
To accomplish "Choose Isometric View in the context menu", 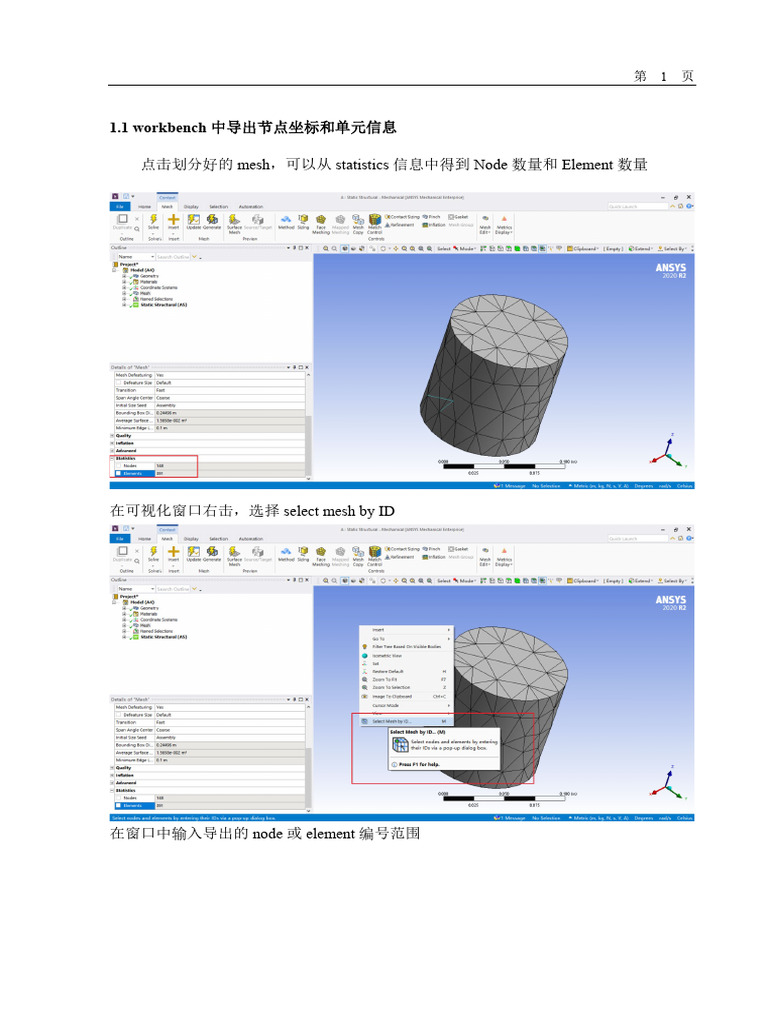I will coord(406,655).
